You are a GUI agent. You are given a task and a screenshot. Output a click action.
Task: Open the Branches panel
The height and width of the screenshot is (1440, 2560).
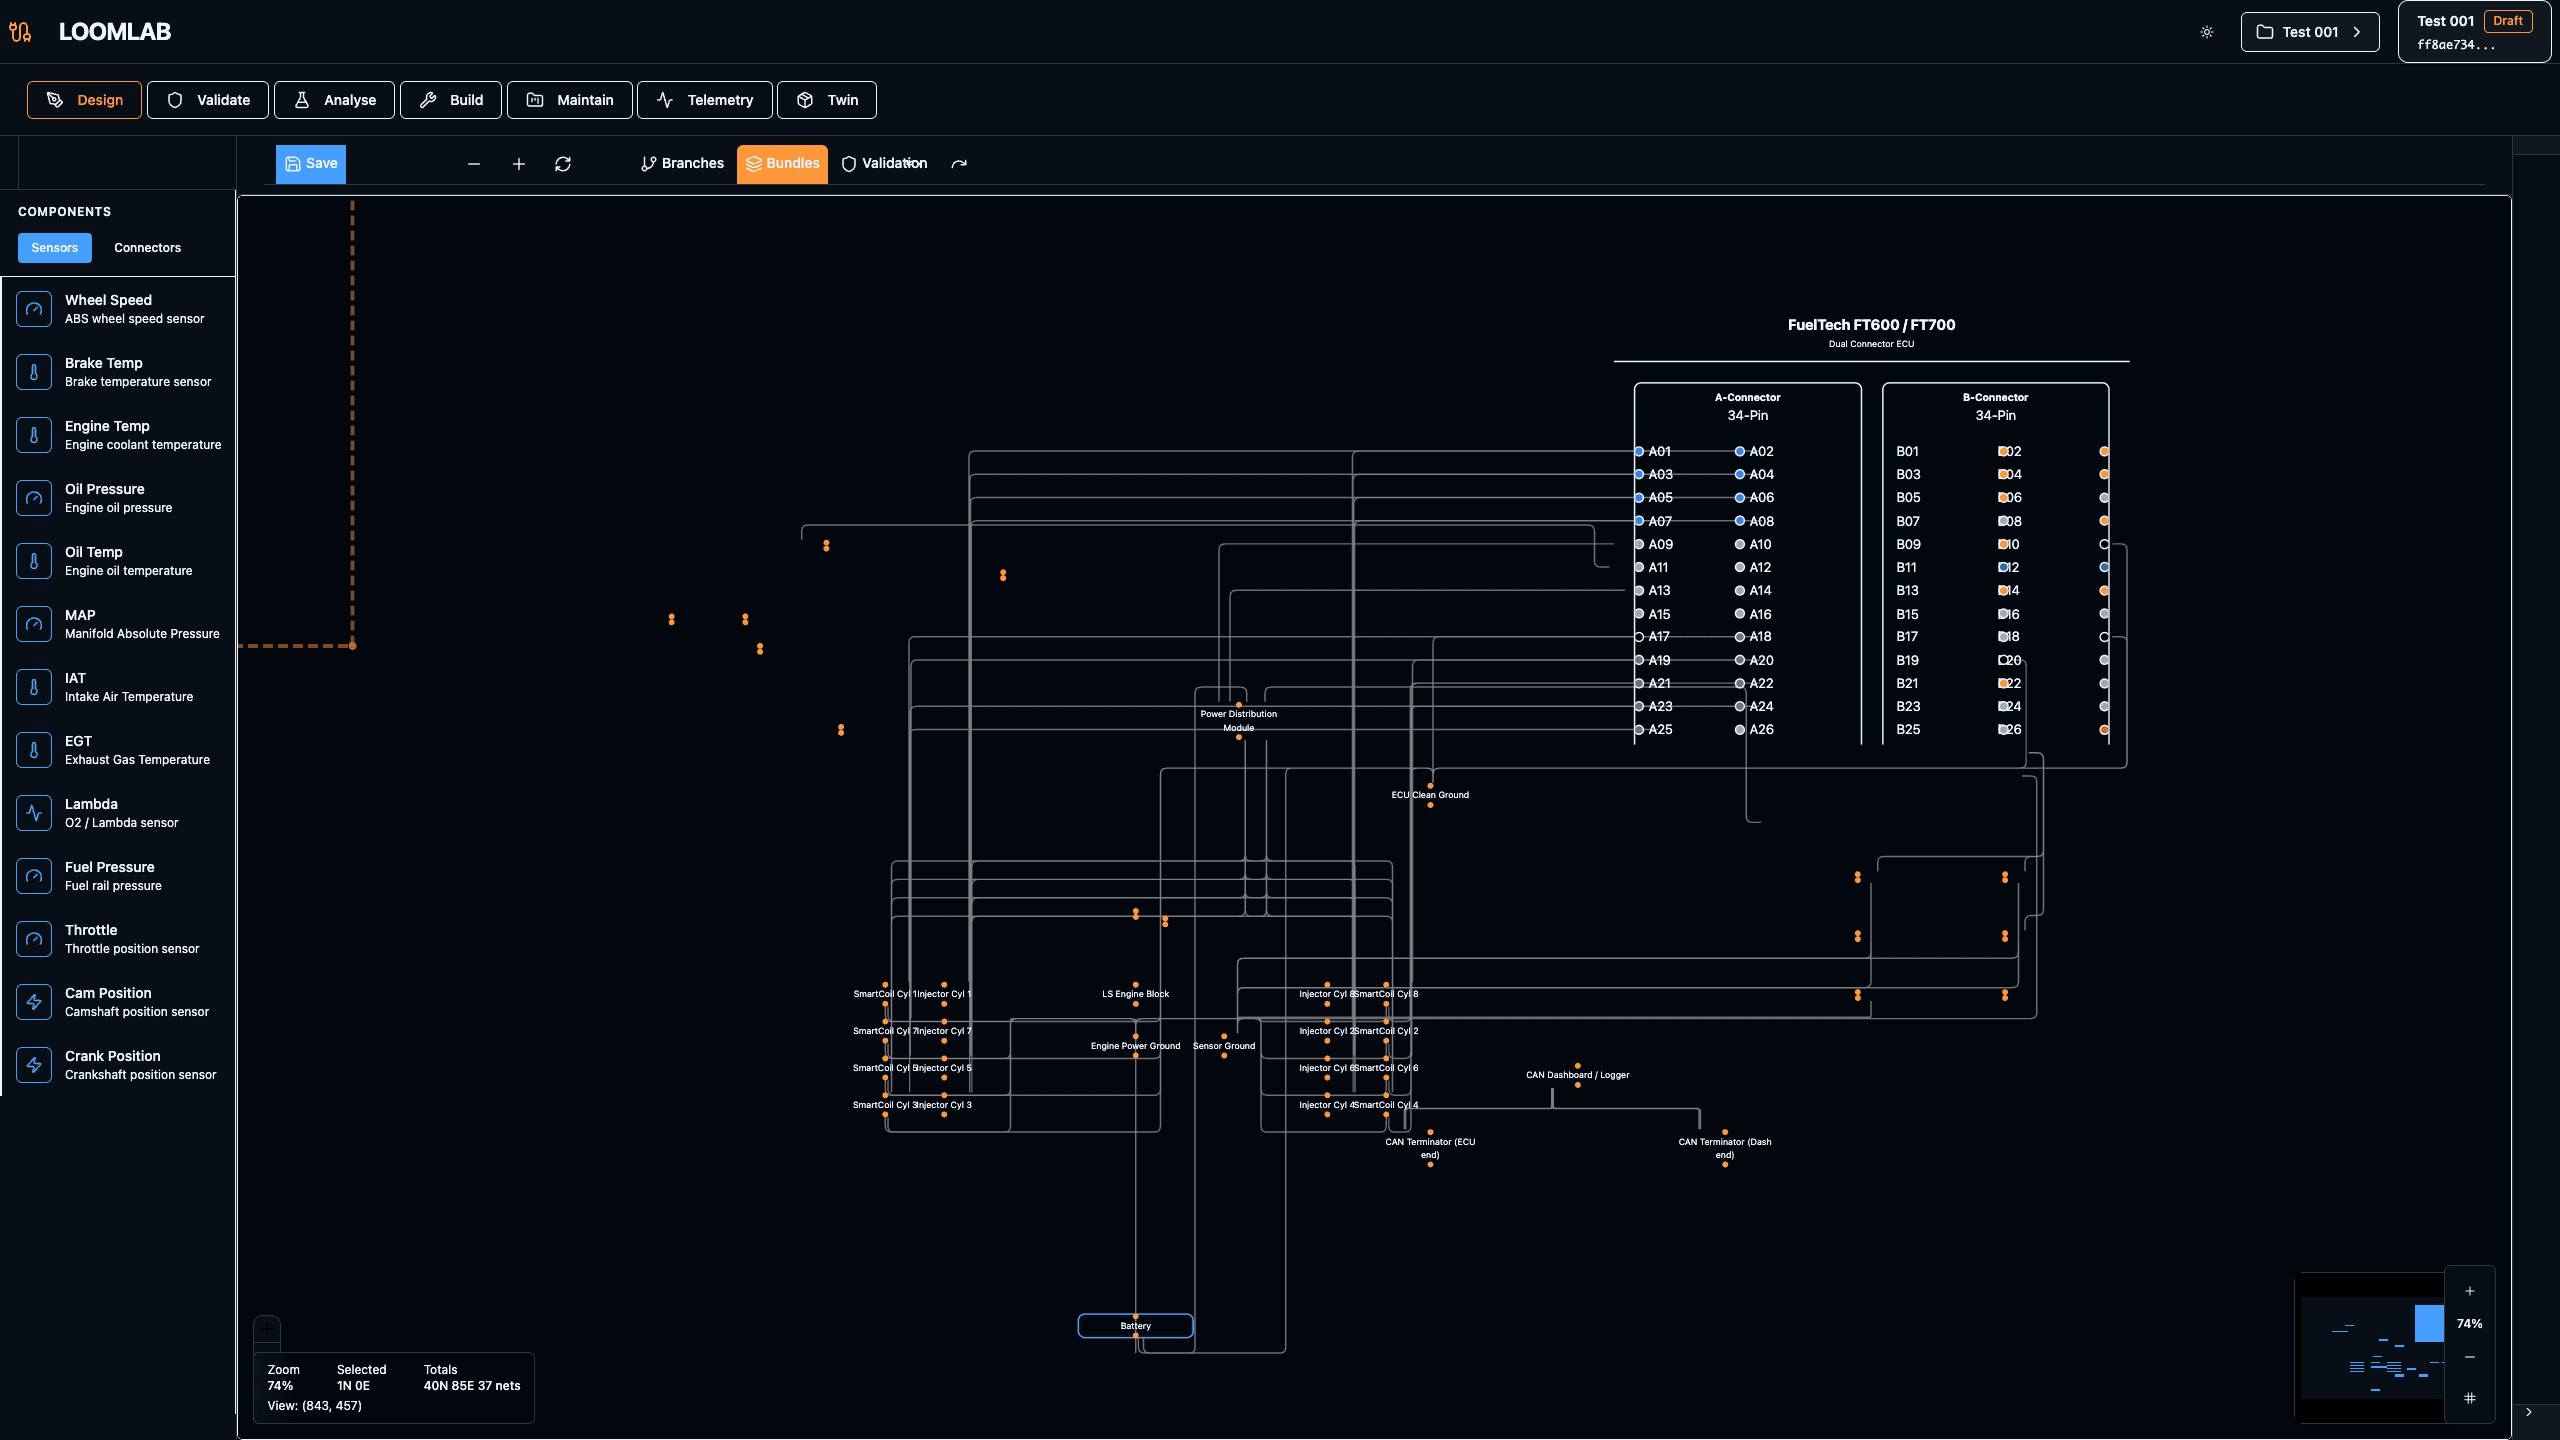click(x=681, y=163)
